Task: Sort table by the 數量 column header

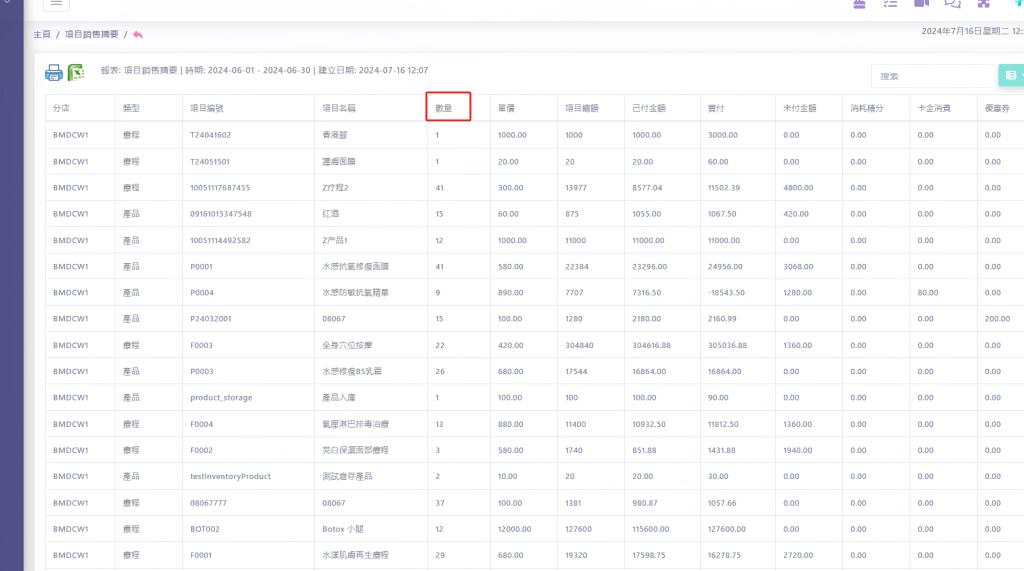Action: 444,108
